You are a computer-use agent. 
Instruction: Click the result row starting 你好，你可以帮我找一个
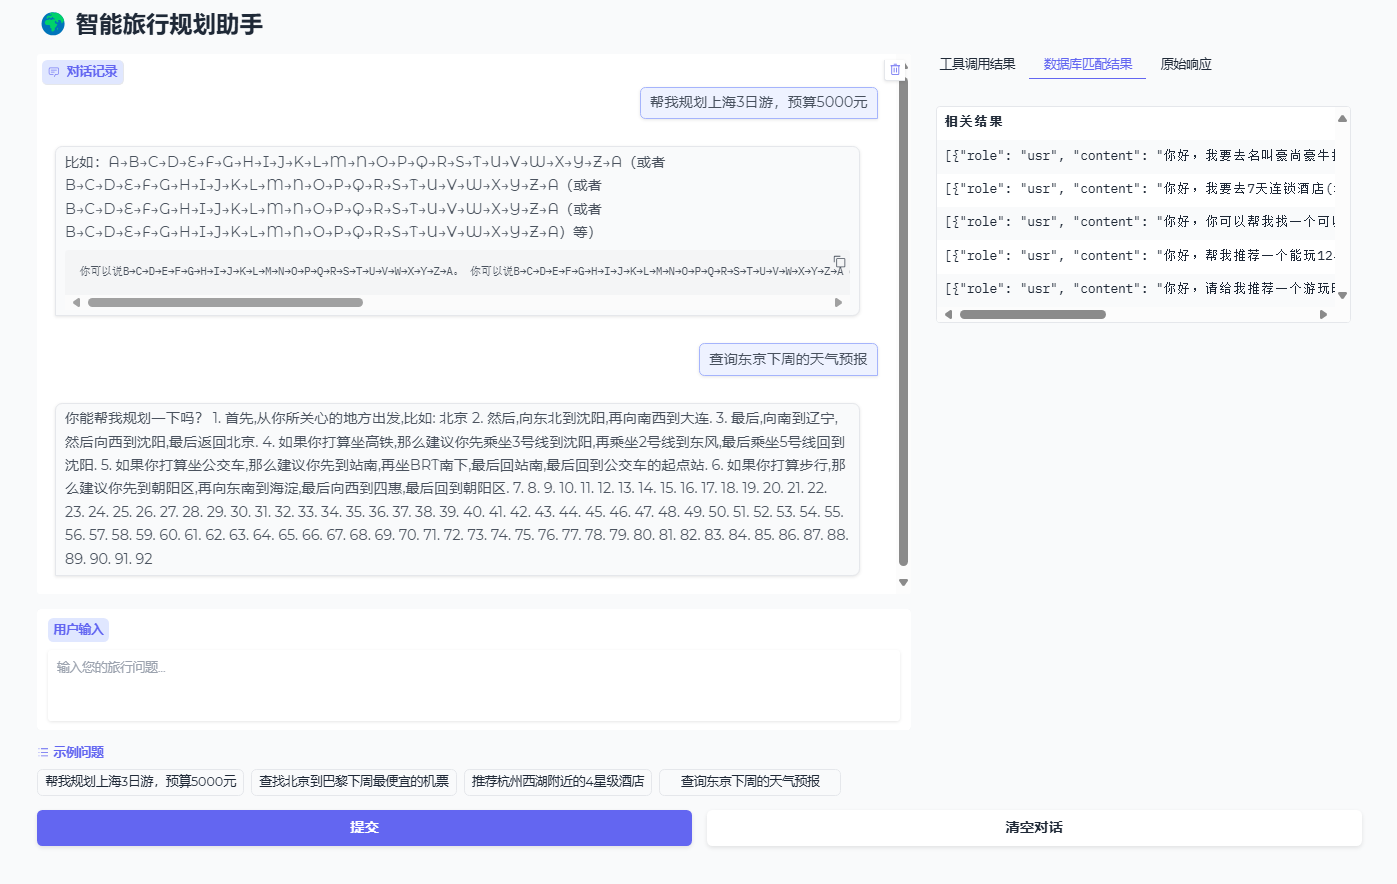pos(1140,222)
